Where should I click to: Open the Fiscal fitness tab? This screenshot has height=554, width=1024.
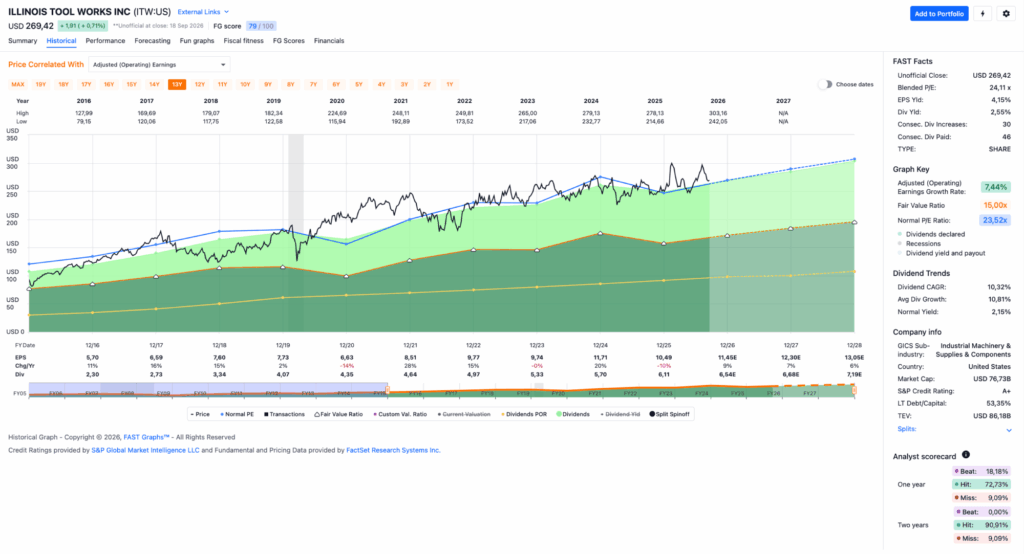tap(244, 41)
